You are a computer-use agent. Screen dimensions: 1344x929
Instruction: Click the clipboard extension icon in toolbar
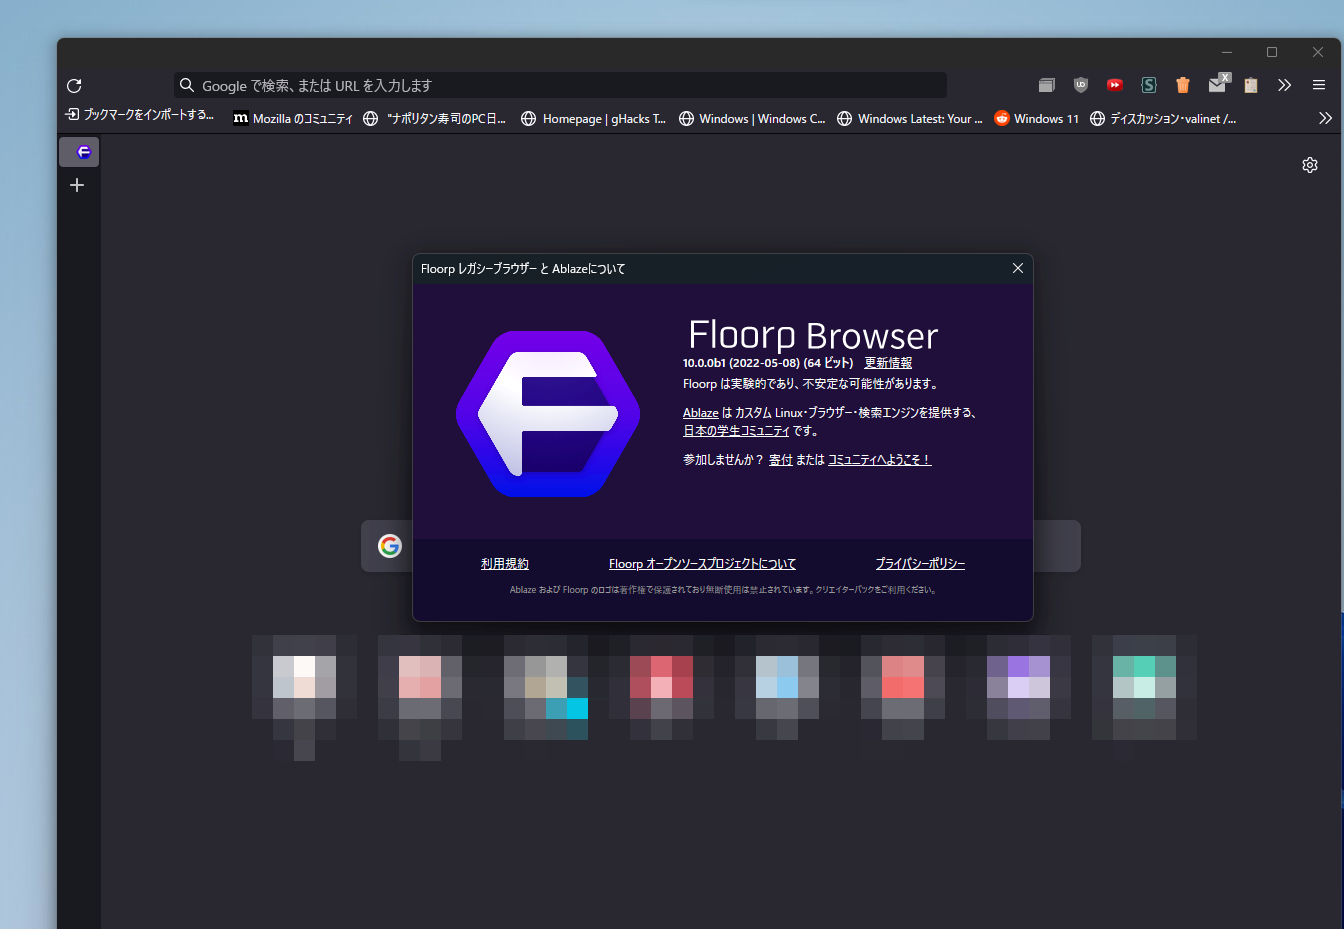(x=1251, y=85)
